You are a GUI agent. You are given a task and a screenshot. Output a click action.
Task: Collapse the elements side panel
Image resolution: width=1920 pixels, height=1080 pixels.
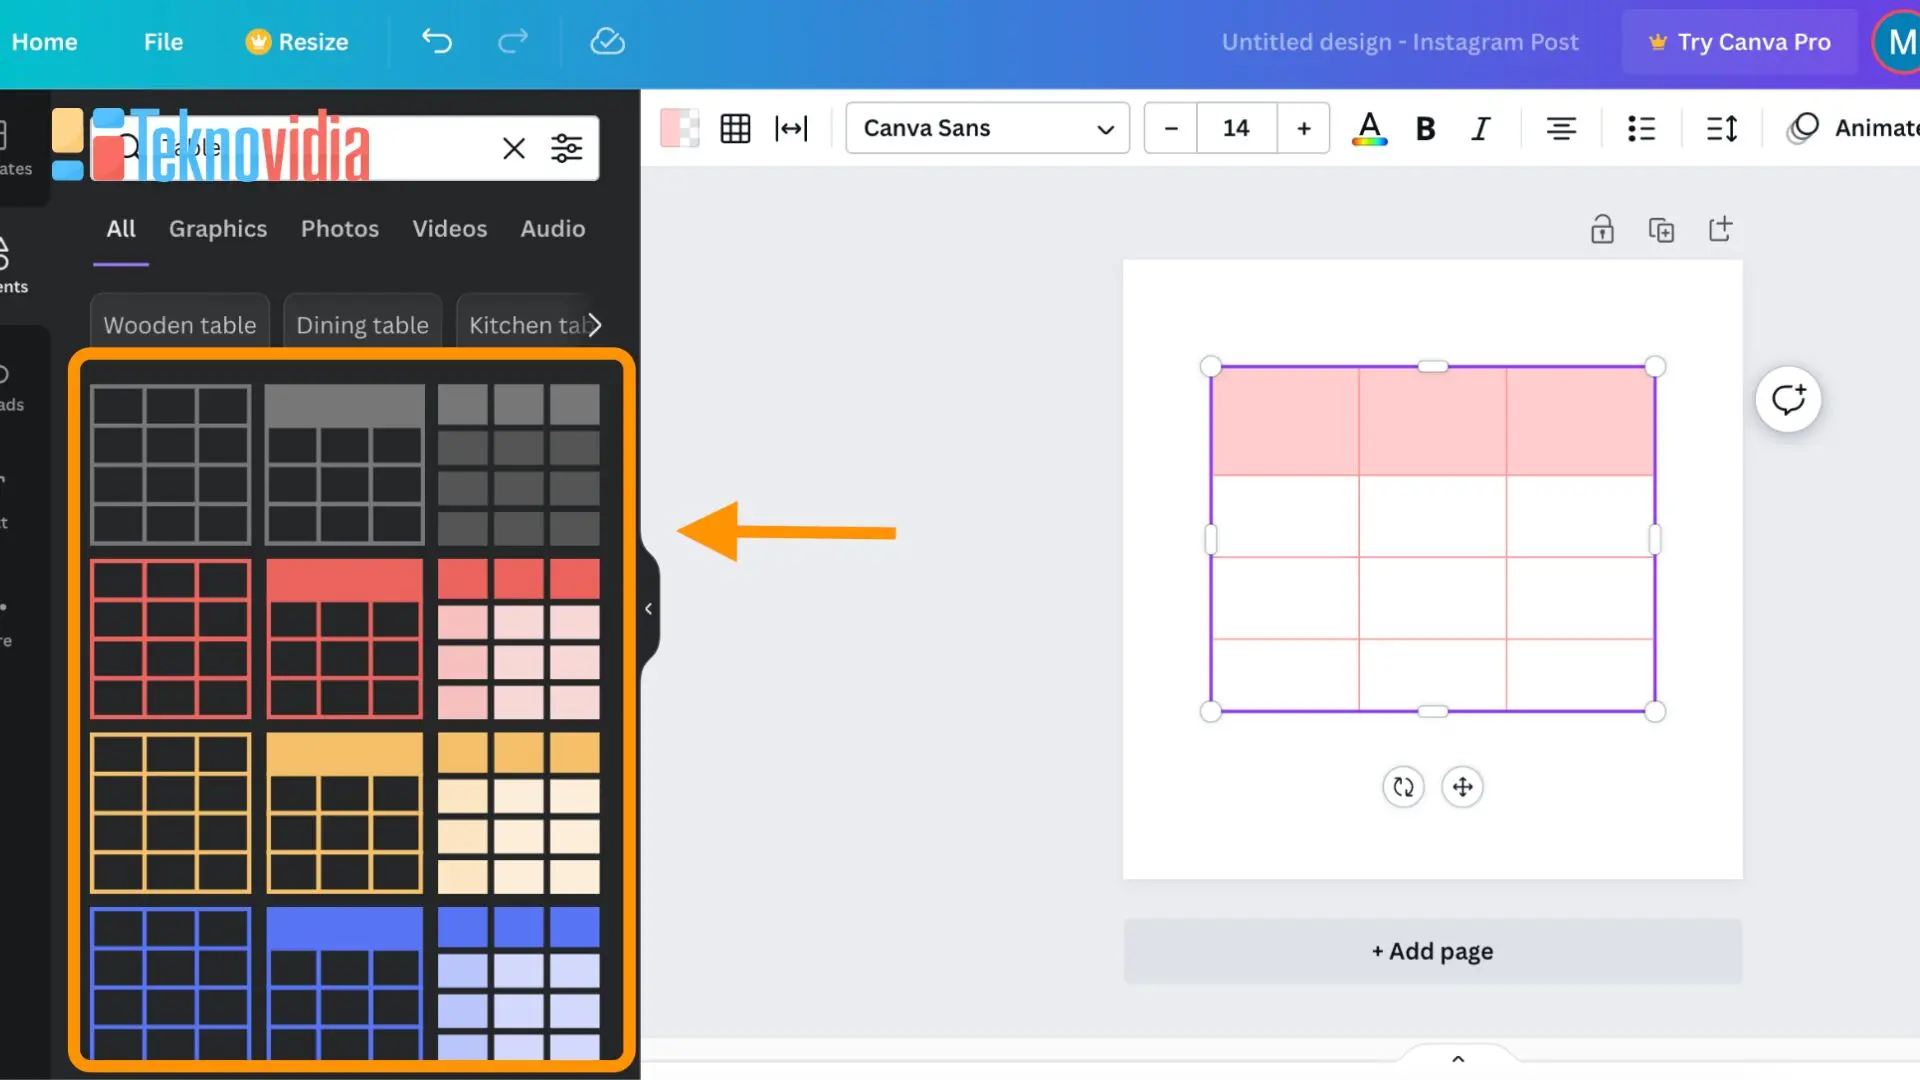tap(648, 608)
